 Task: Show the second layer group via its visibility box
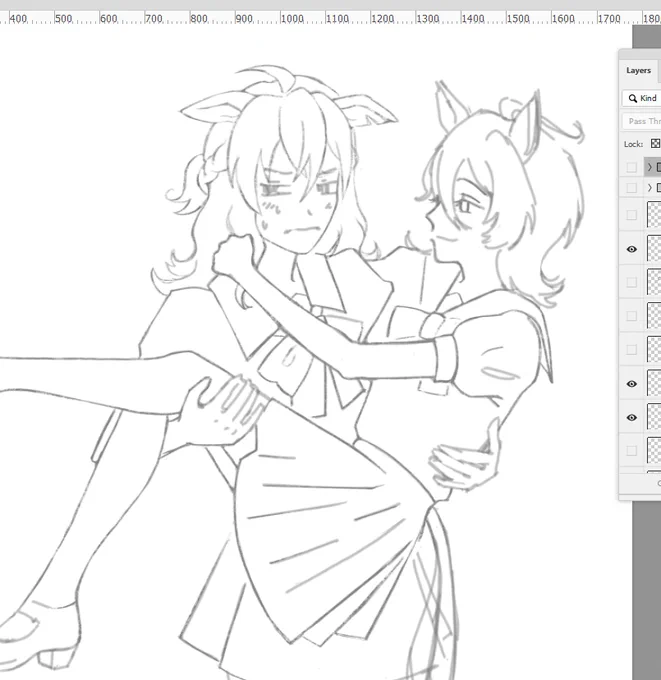point(632,187)
